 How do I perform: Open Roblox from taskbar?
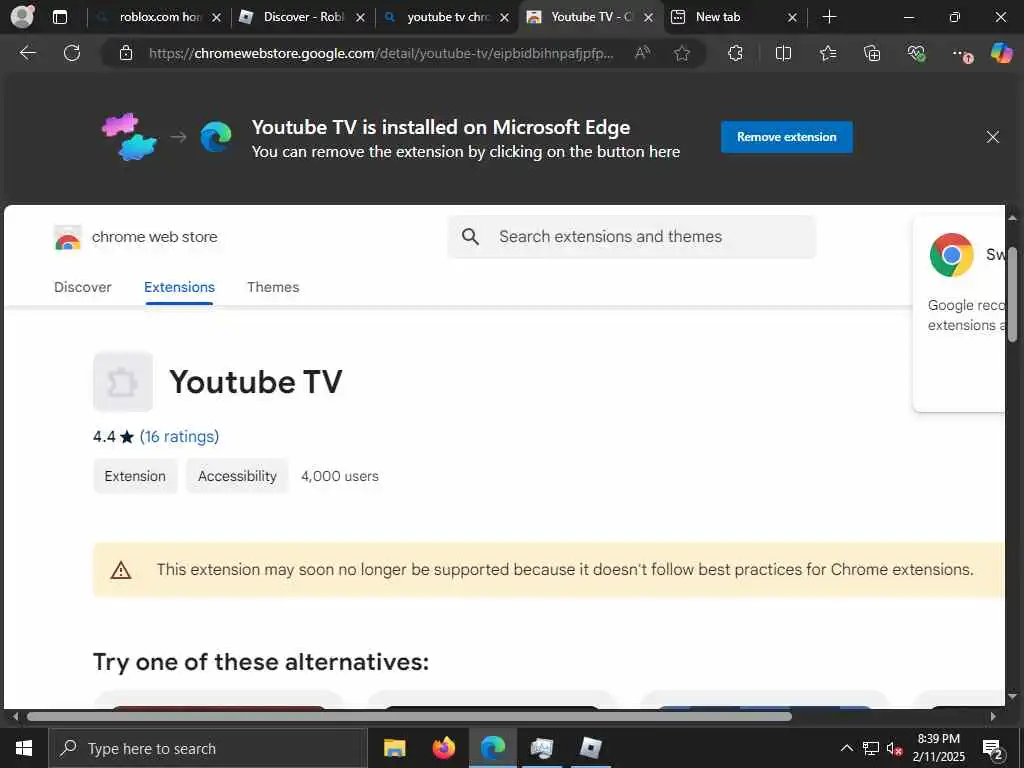click(591, 748)
